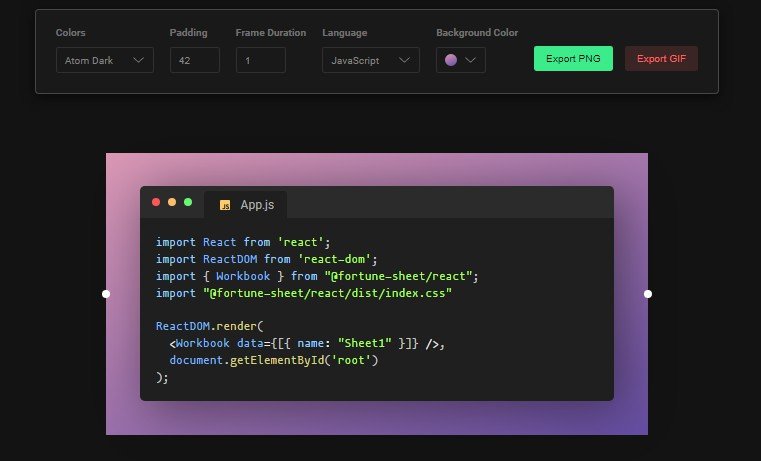Click the line importing "@fortune-sheet/react/dist/index.css"
This screenshot has height=461, width=761.
(x=304, y=293)
